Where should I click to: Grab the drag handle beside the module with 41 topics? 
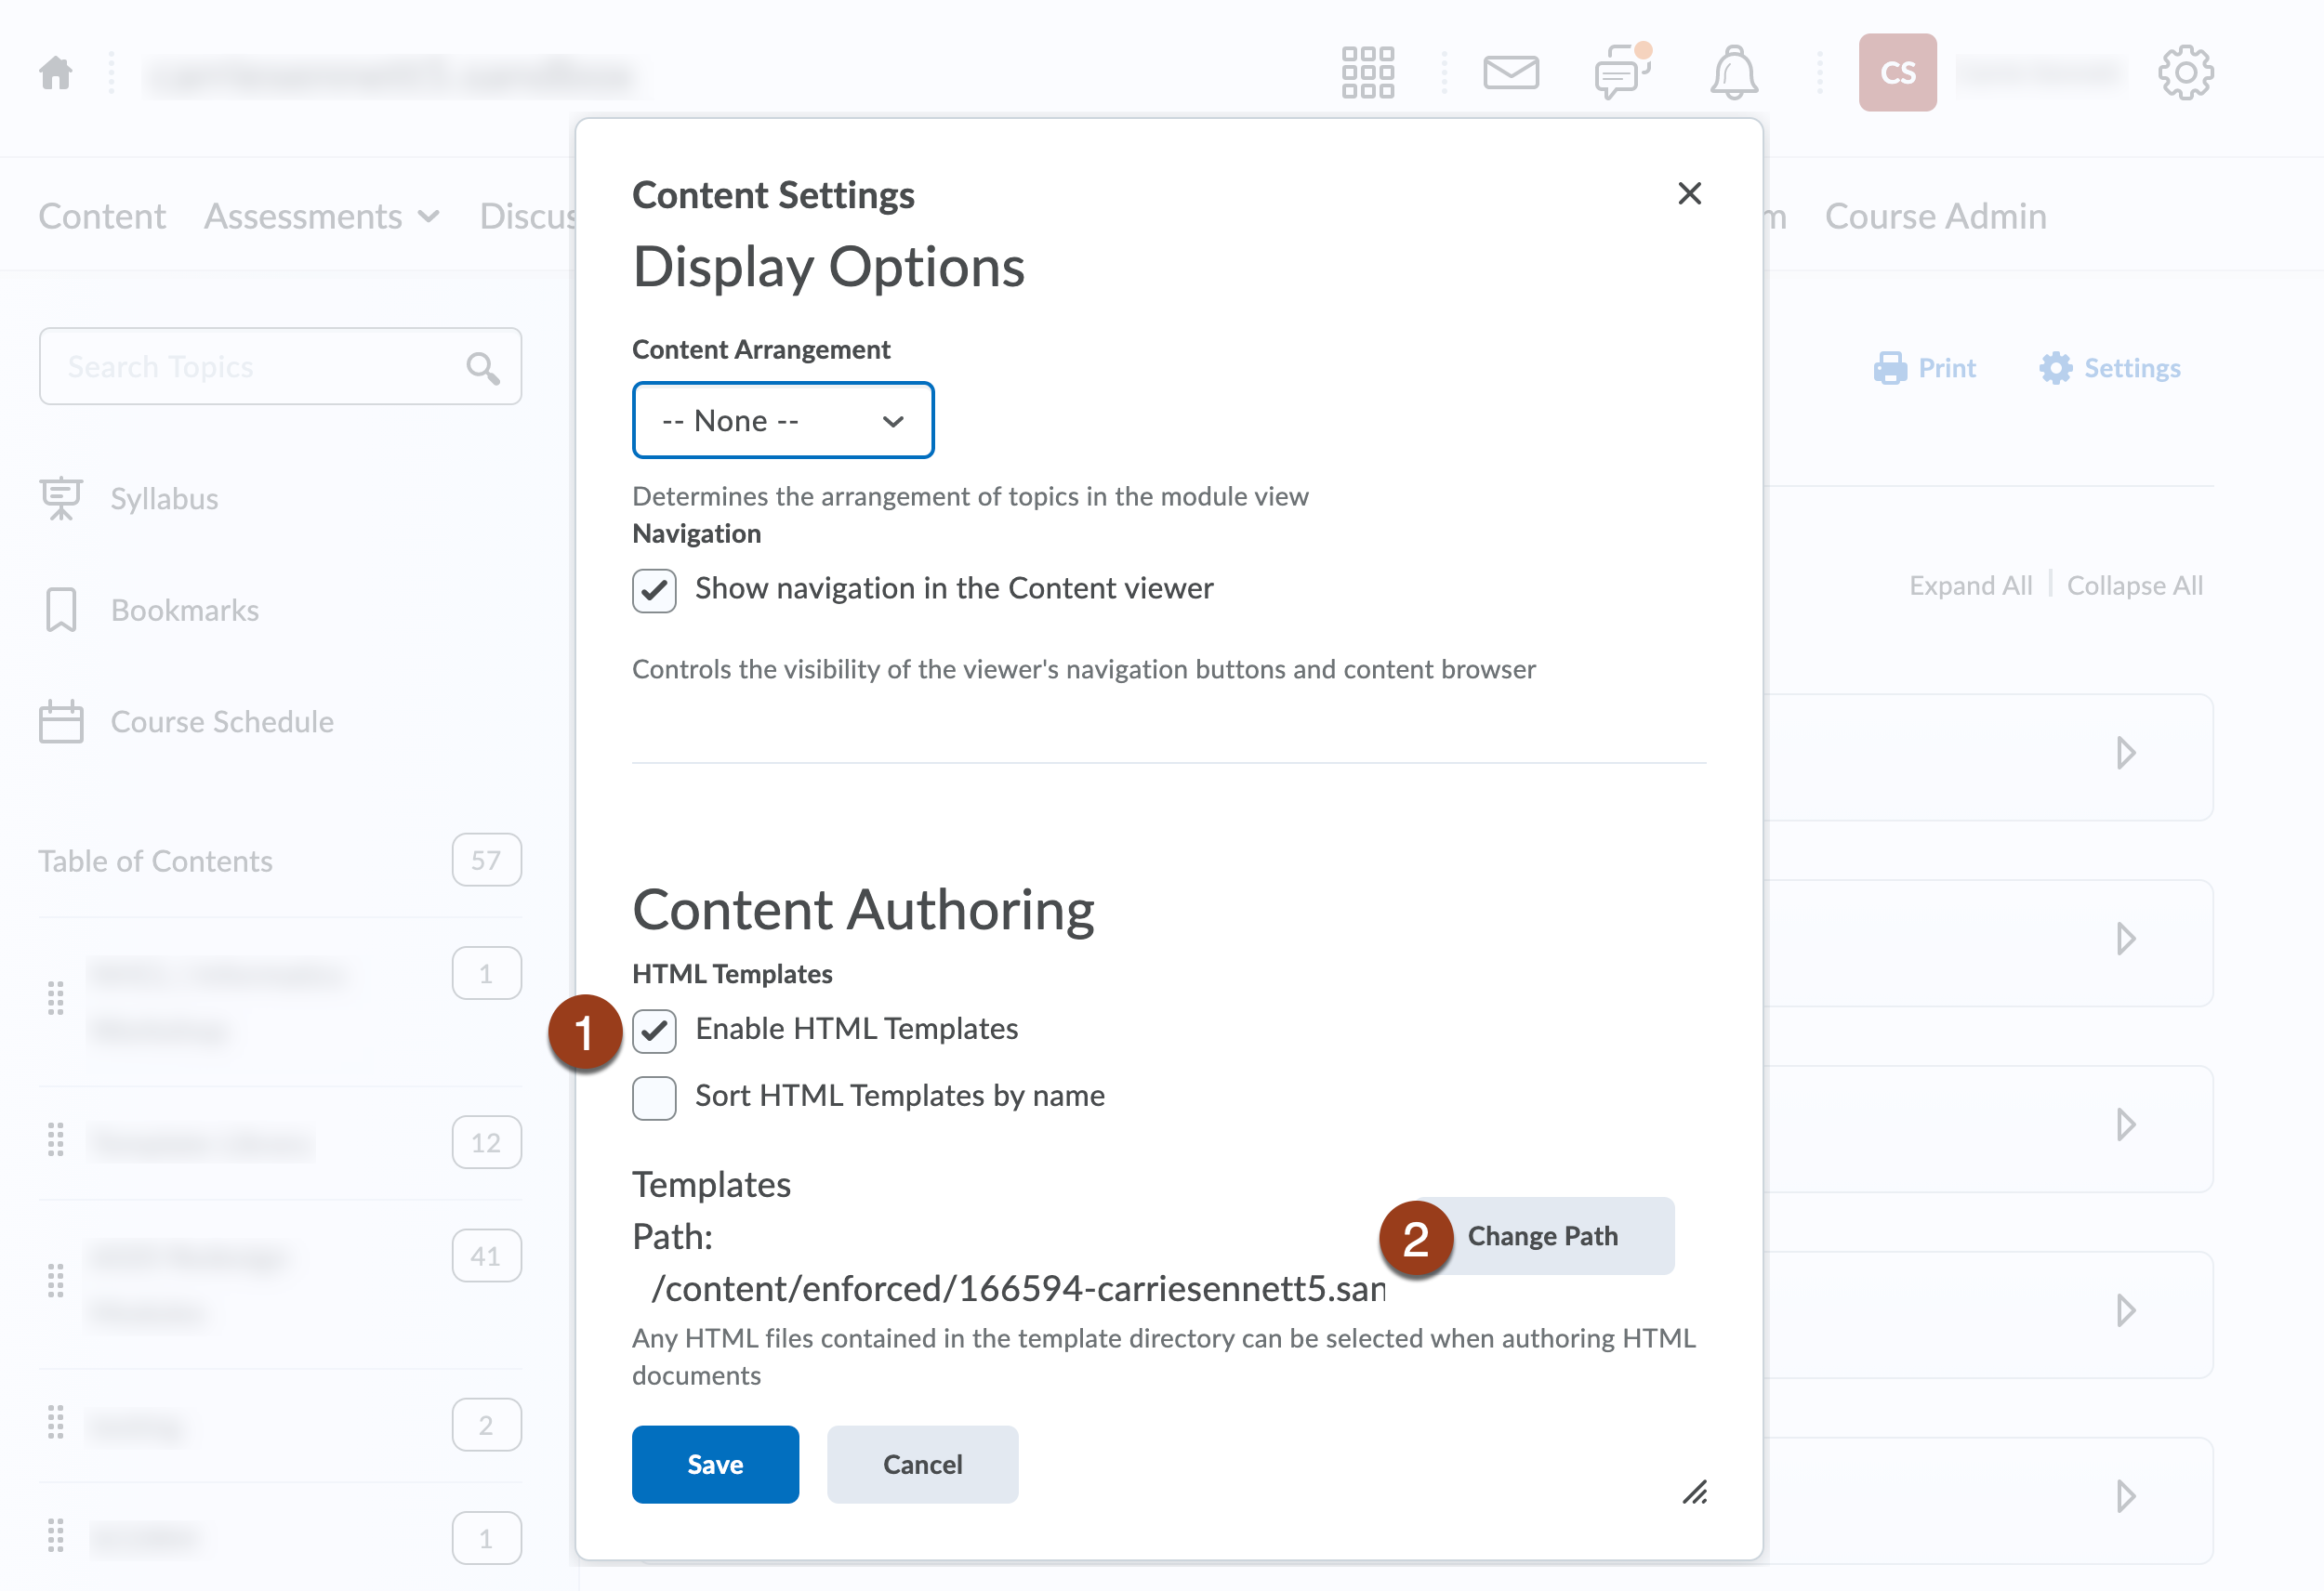tap(56, 1281)
